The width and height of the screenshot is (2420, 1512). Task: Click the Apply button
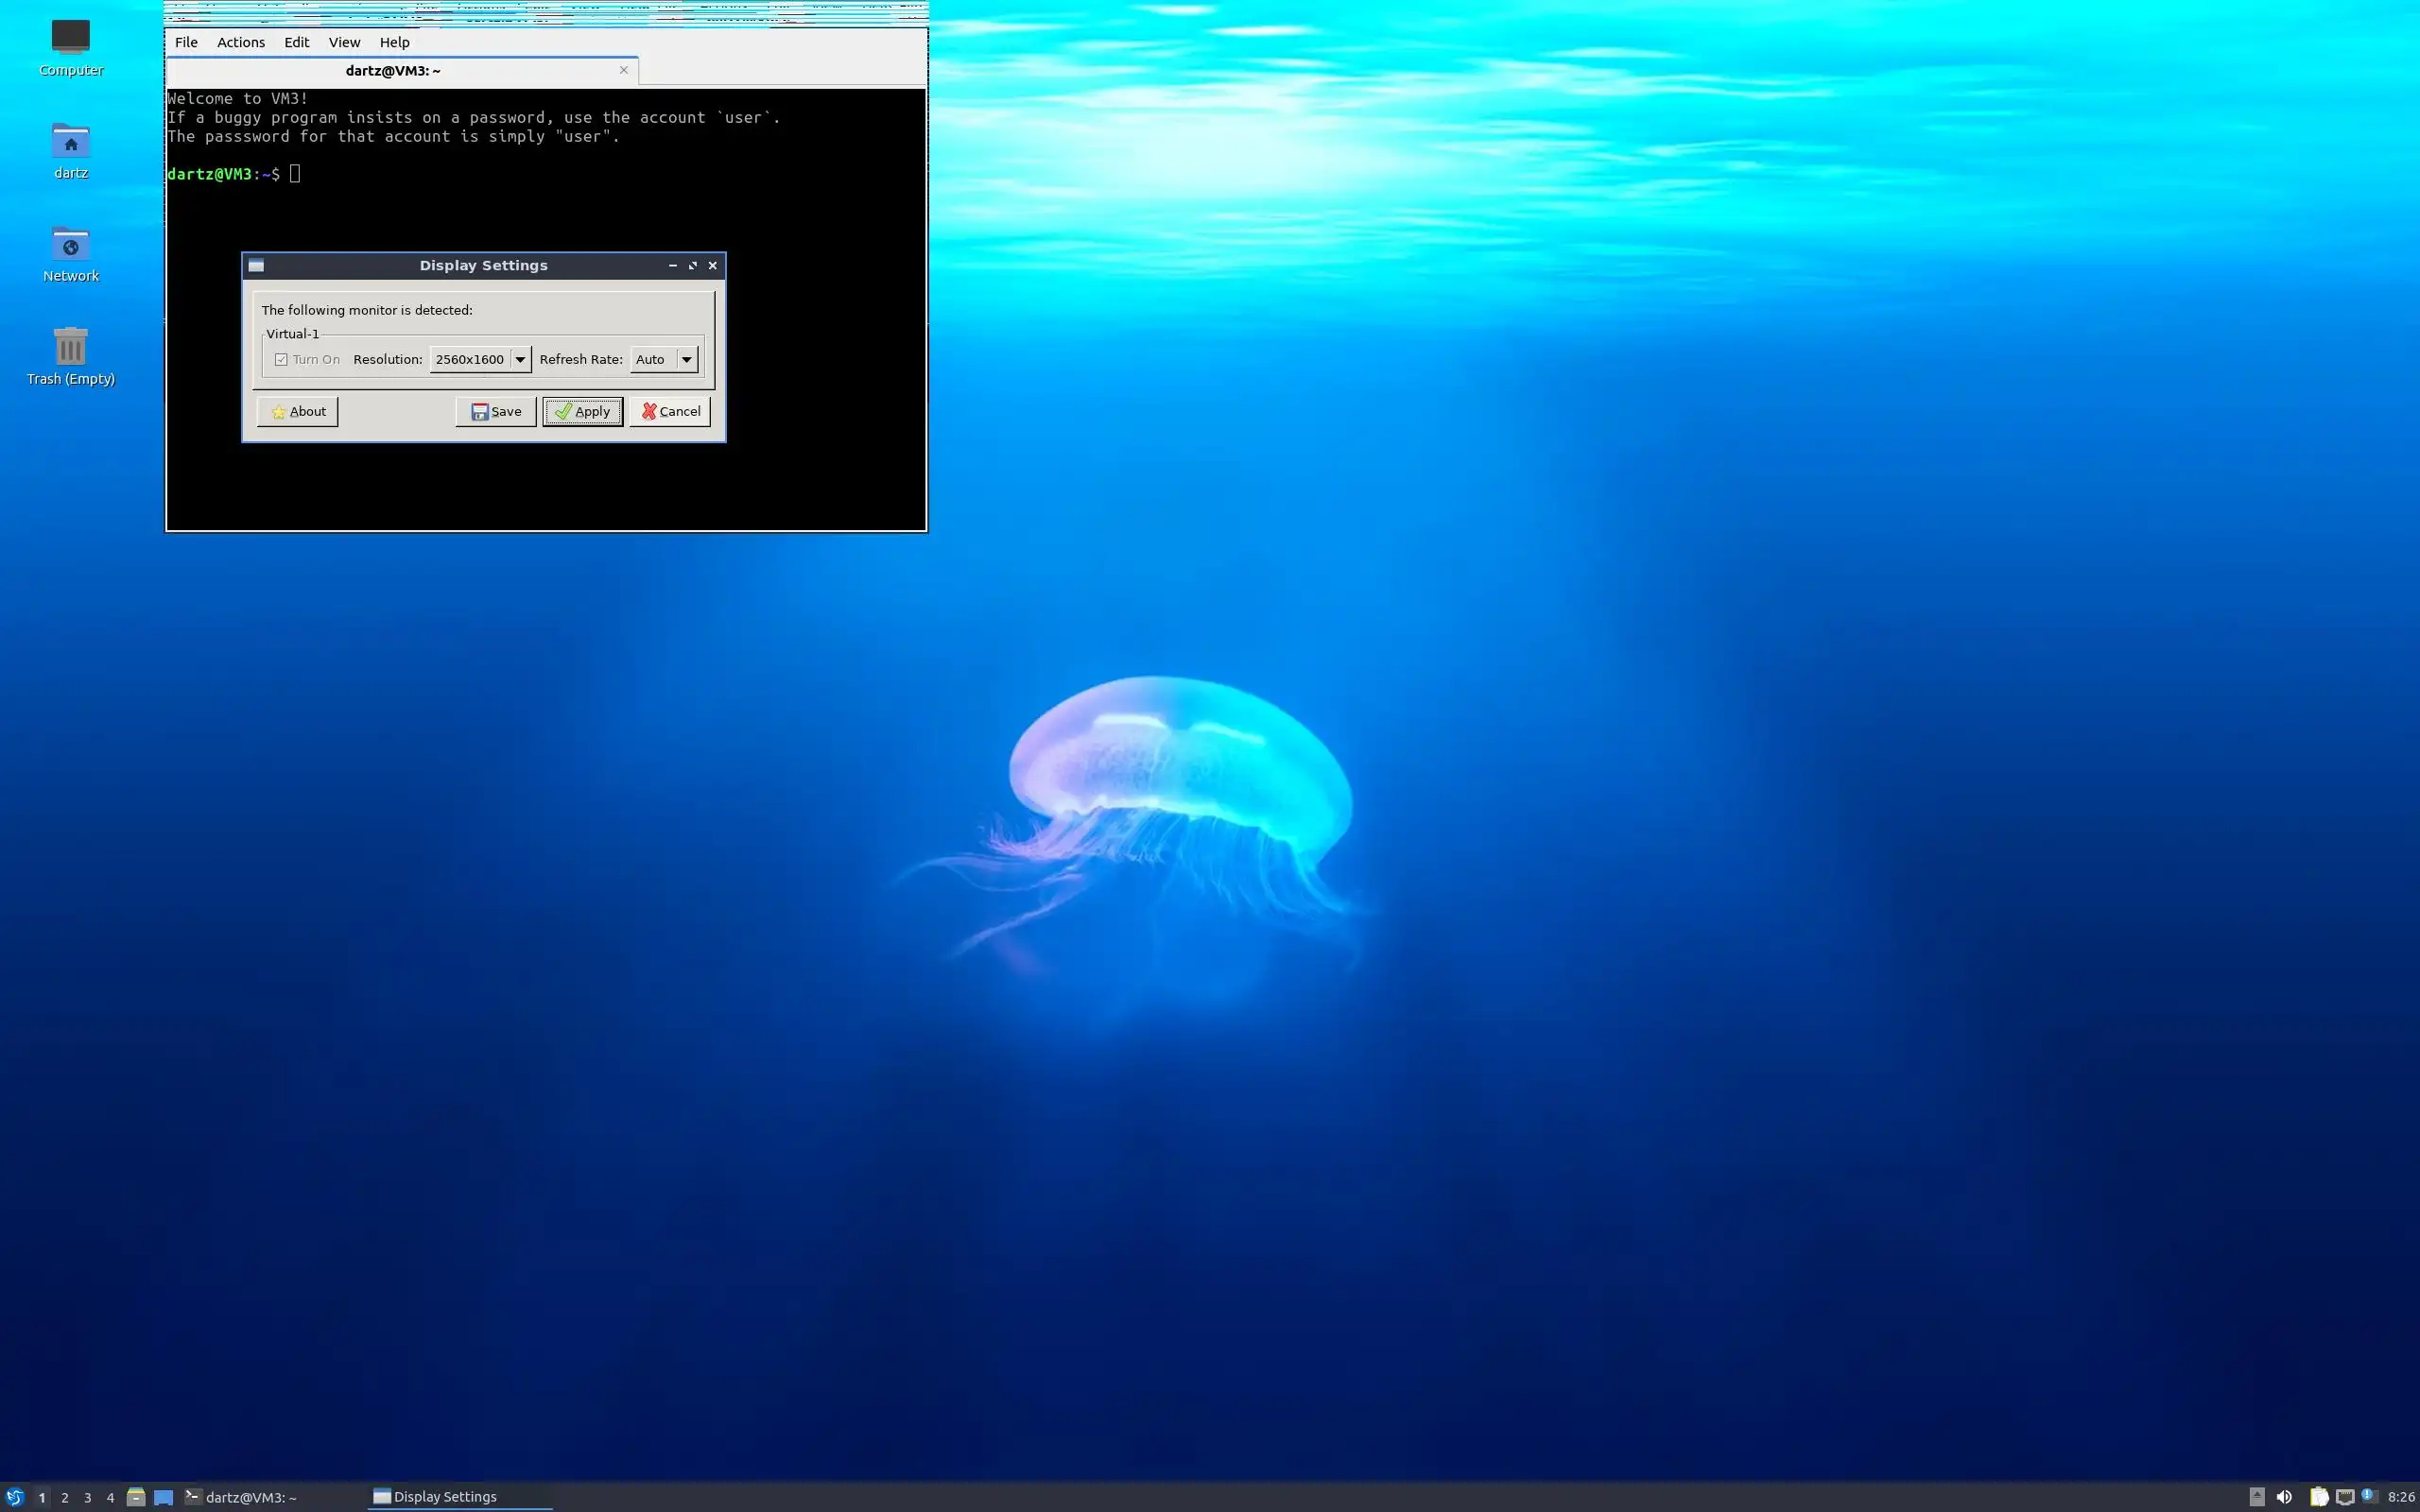click(x=583, y=412)
